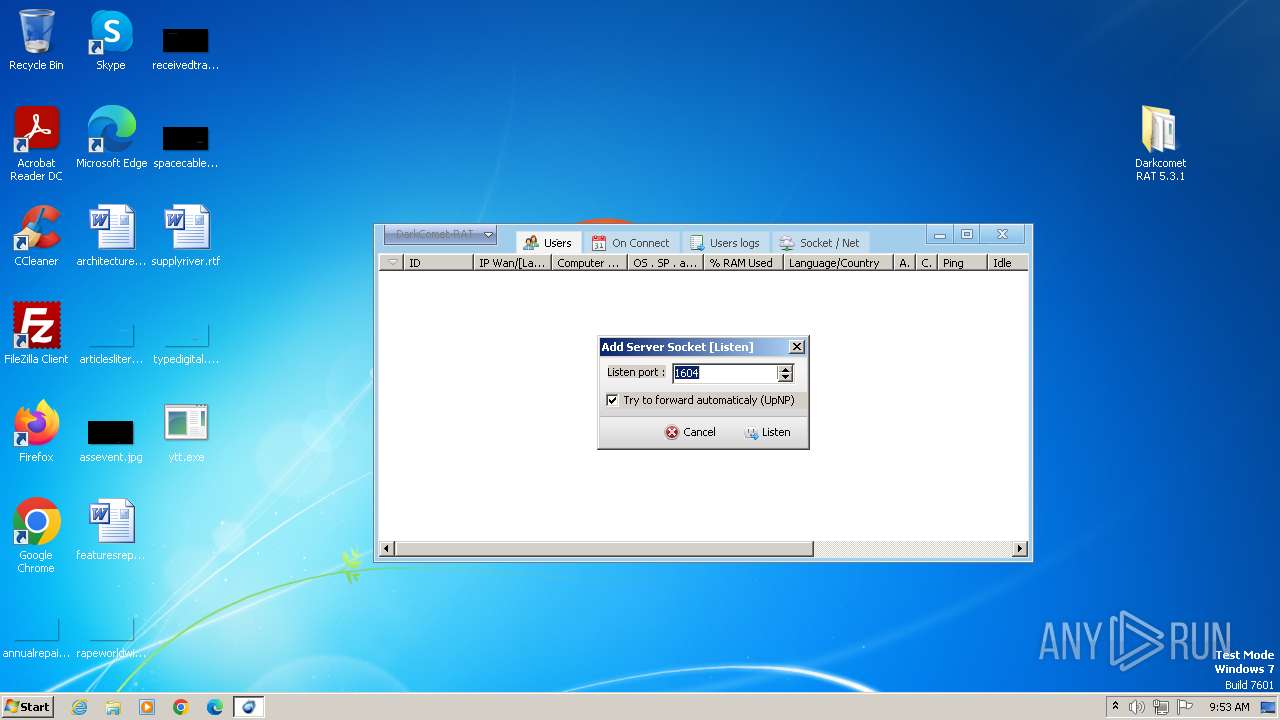Click the Language/Country column header

(x=837, y=263)
